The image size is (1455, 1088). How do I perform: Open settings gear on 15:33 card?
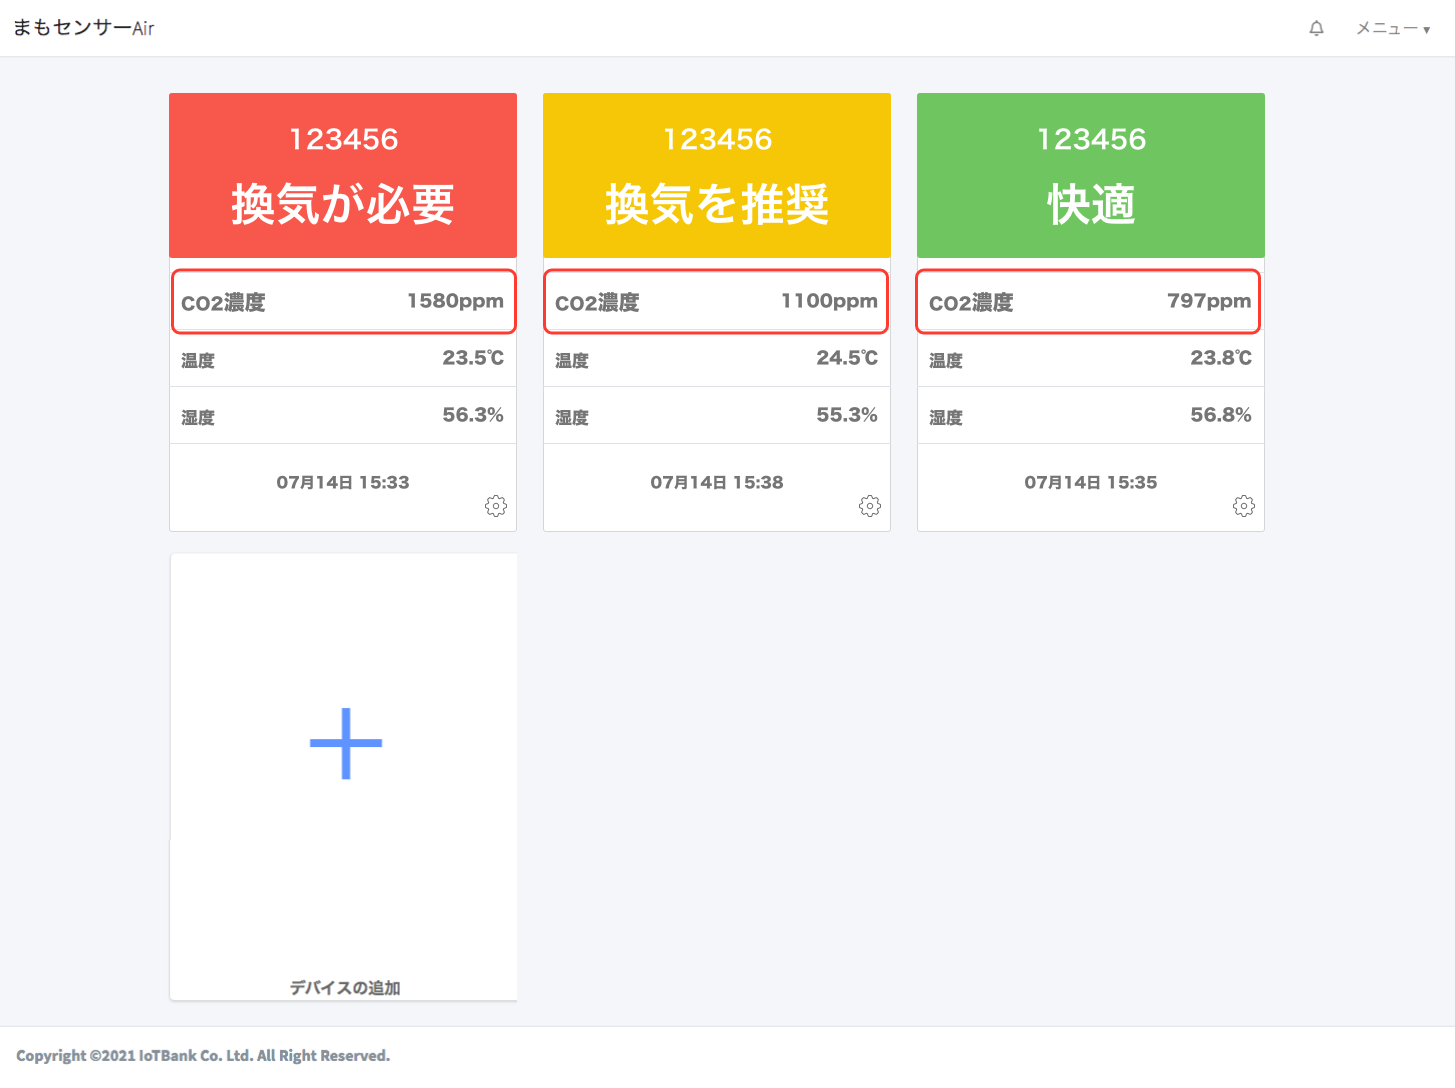point(496,506)
